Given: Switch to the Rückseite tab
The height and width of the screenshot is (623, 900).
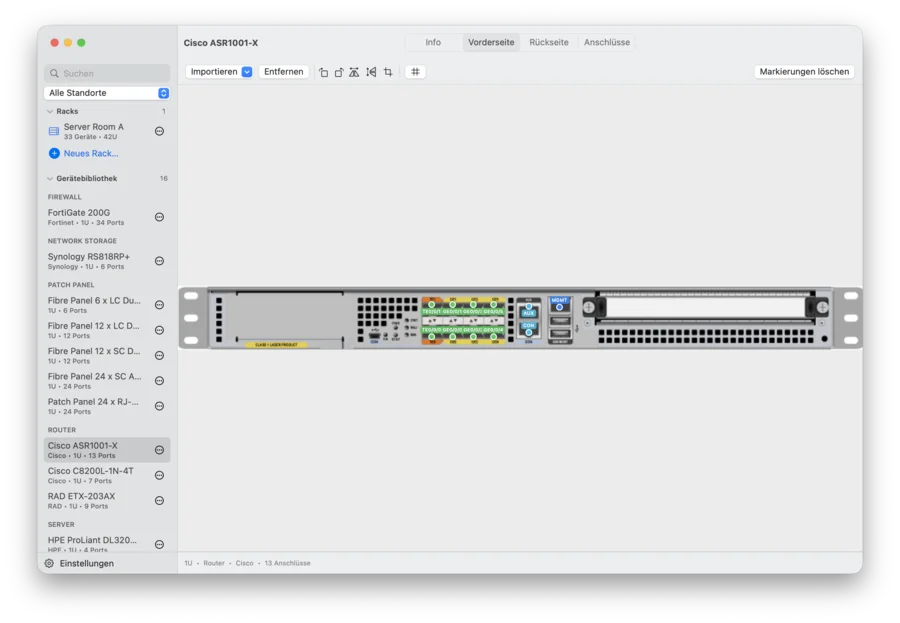Looking at the screenshot, I should click(549, 42).
